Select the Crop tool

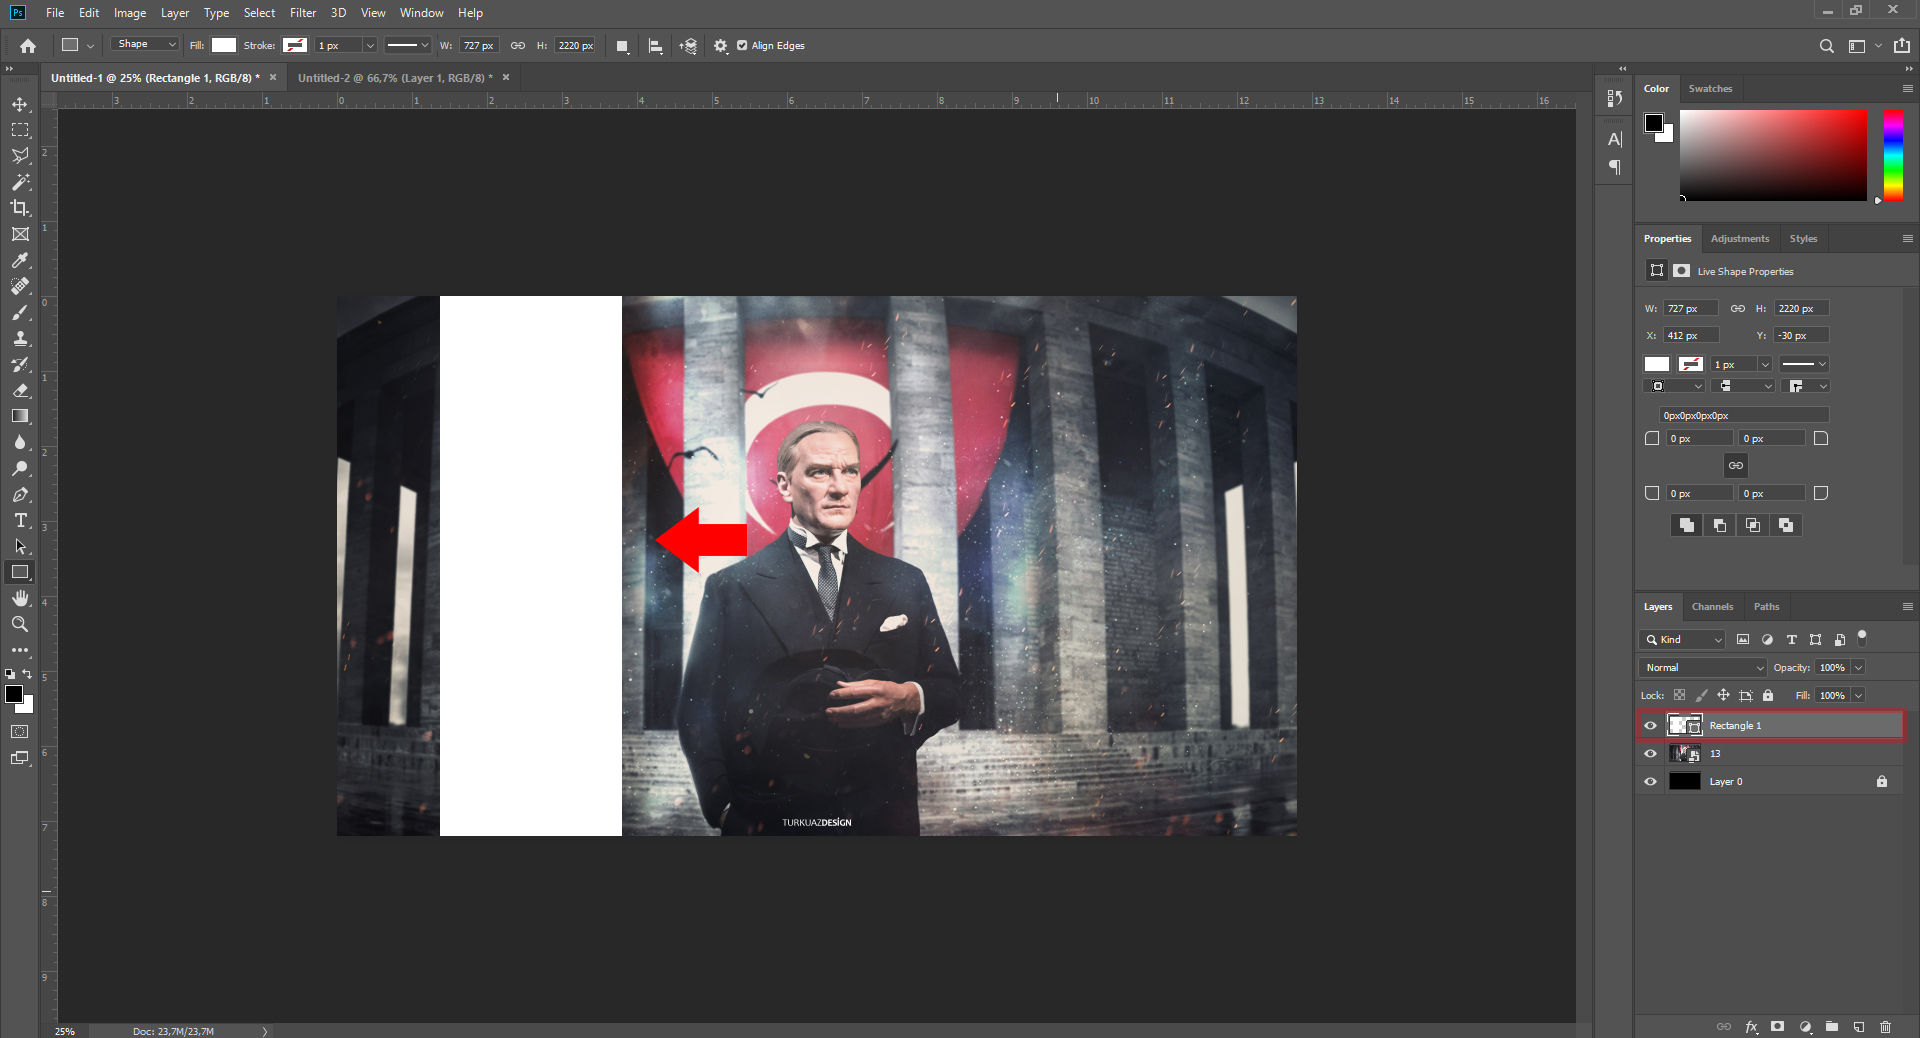(x=20, y=208)
